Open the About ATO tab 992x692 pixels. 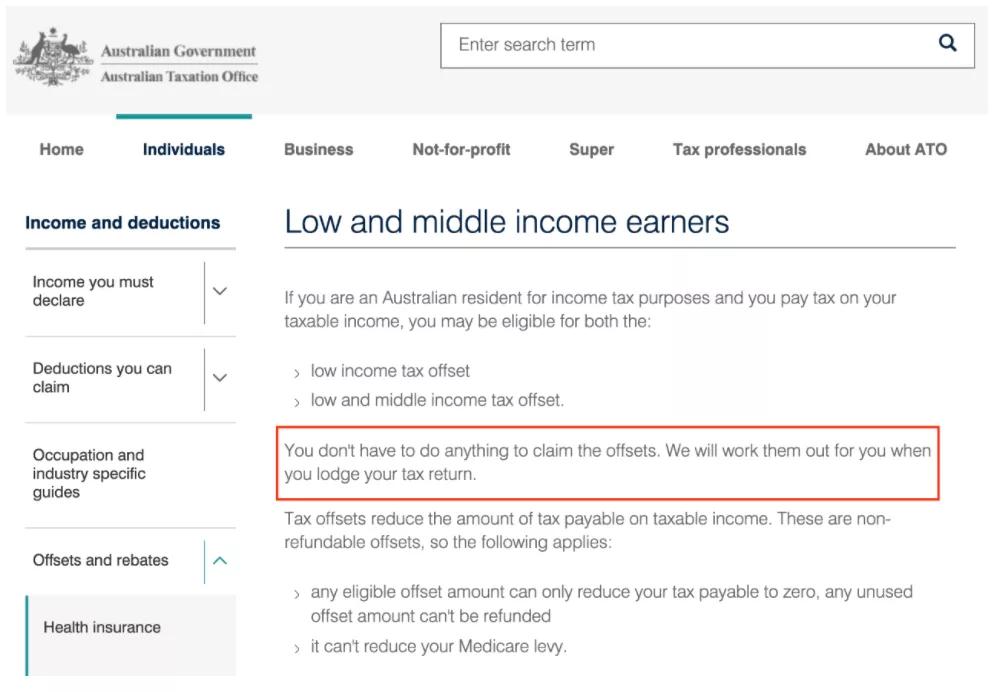(905, 149)
